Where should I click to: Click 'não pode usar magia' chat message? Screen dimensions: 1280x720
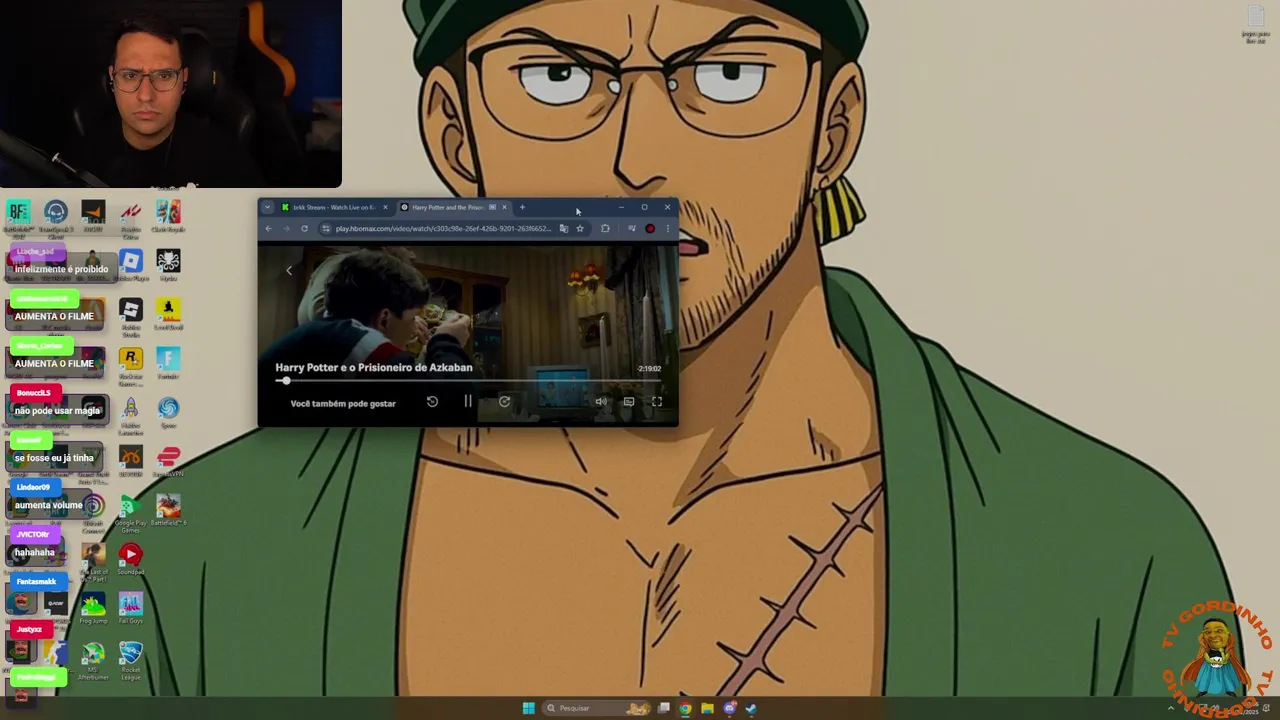(57, 411)
